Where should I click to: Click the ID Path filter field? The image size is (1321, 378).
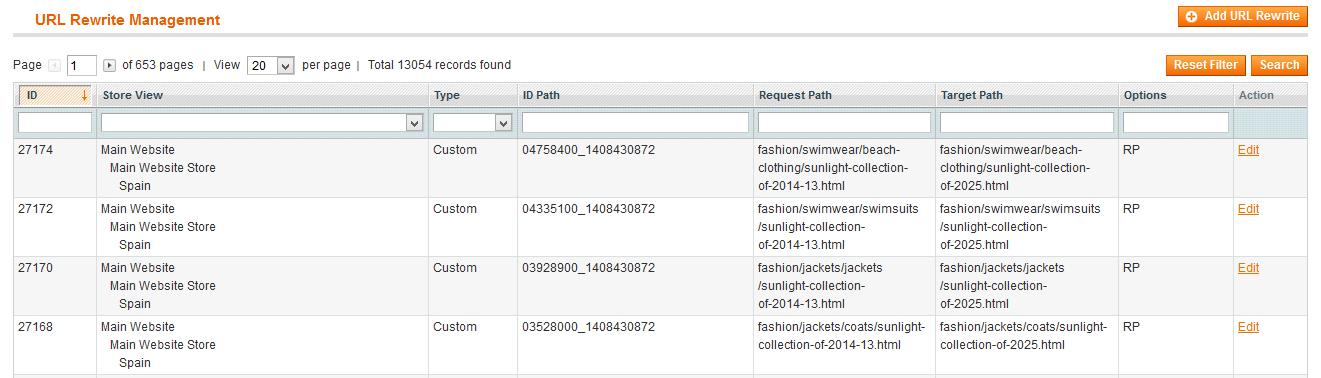pos(635,122)
